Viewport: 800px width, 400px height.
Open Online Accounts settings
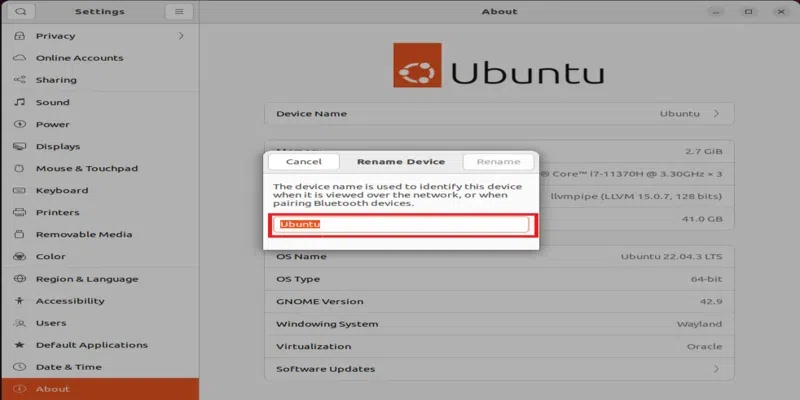(99, 58)
